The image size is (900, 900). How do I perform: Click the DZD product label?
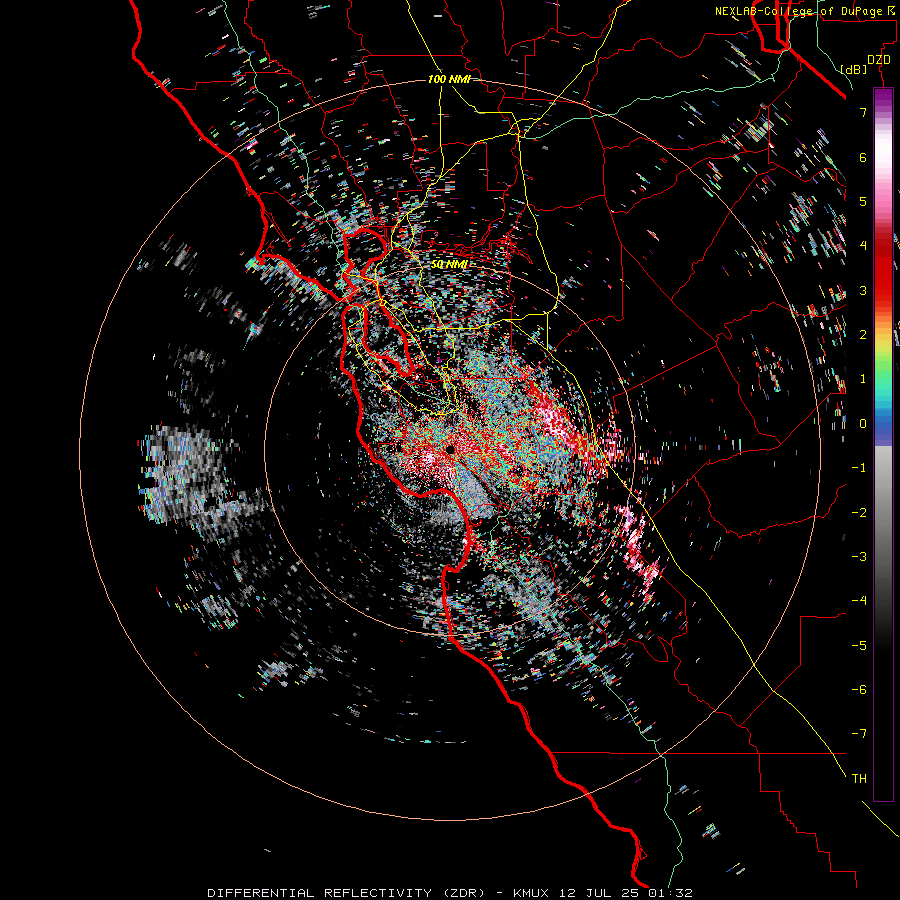[879, 60]
